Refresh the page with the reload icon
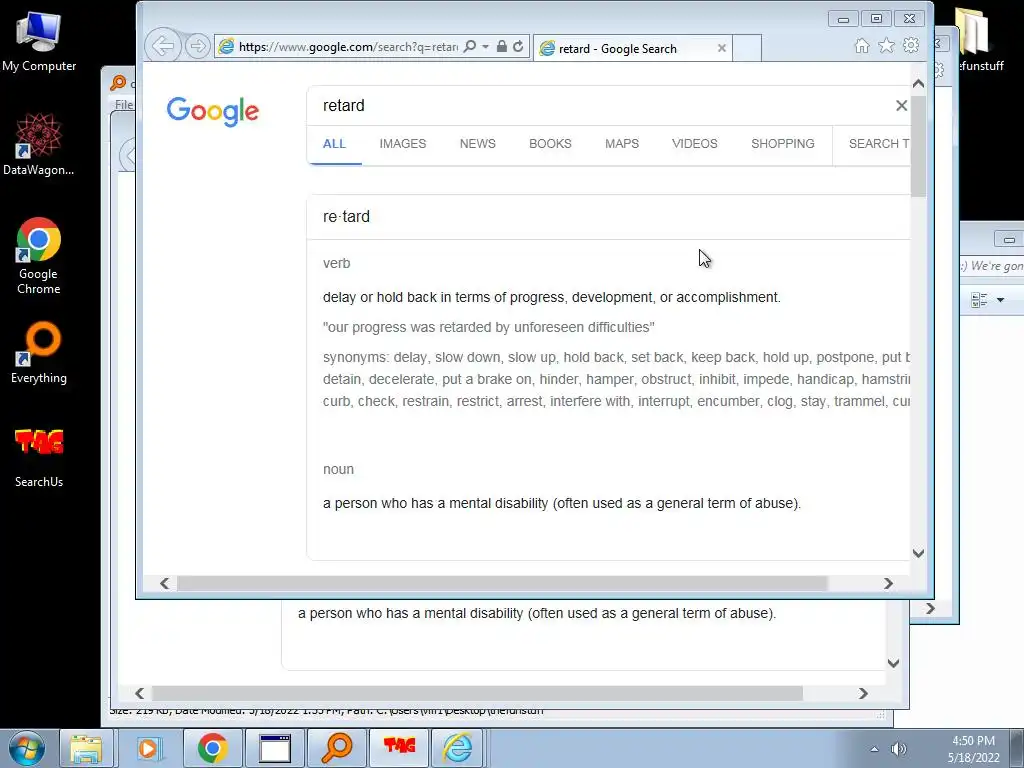 tap(518, 46)
